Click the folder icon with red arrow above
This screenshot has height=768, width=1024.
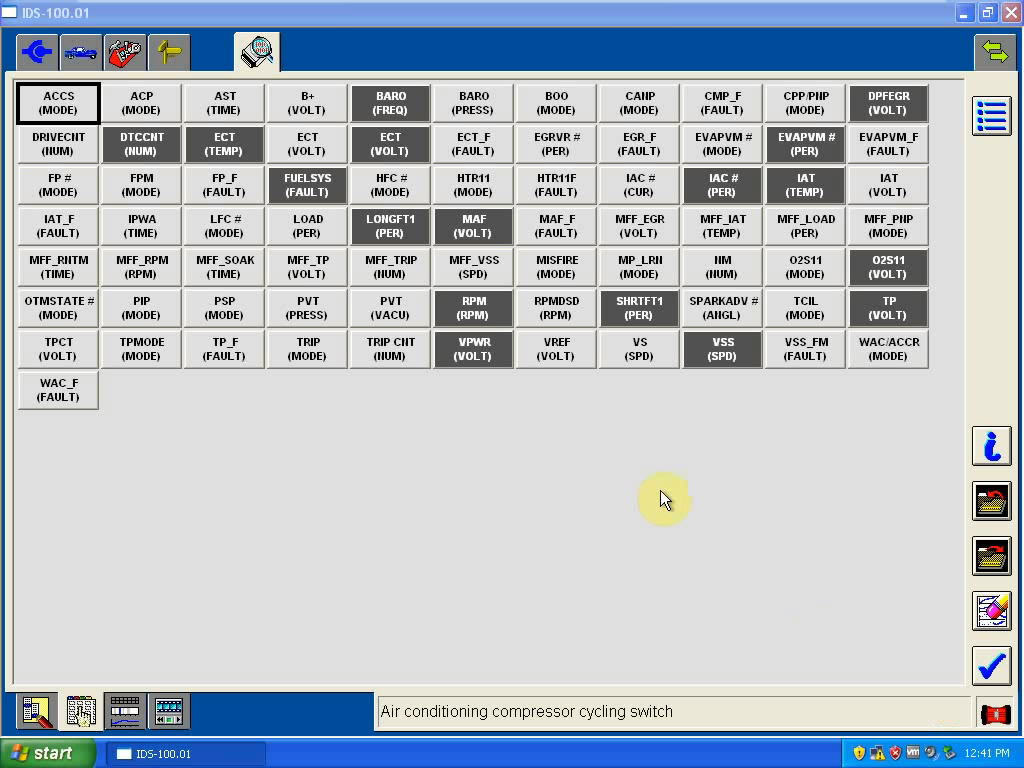(991, 501)
